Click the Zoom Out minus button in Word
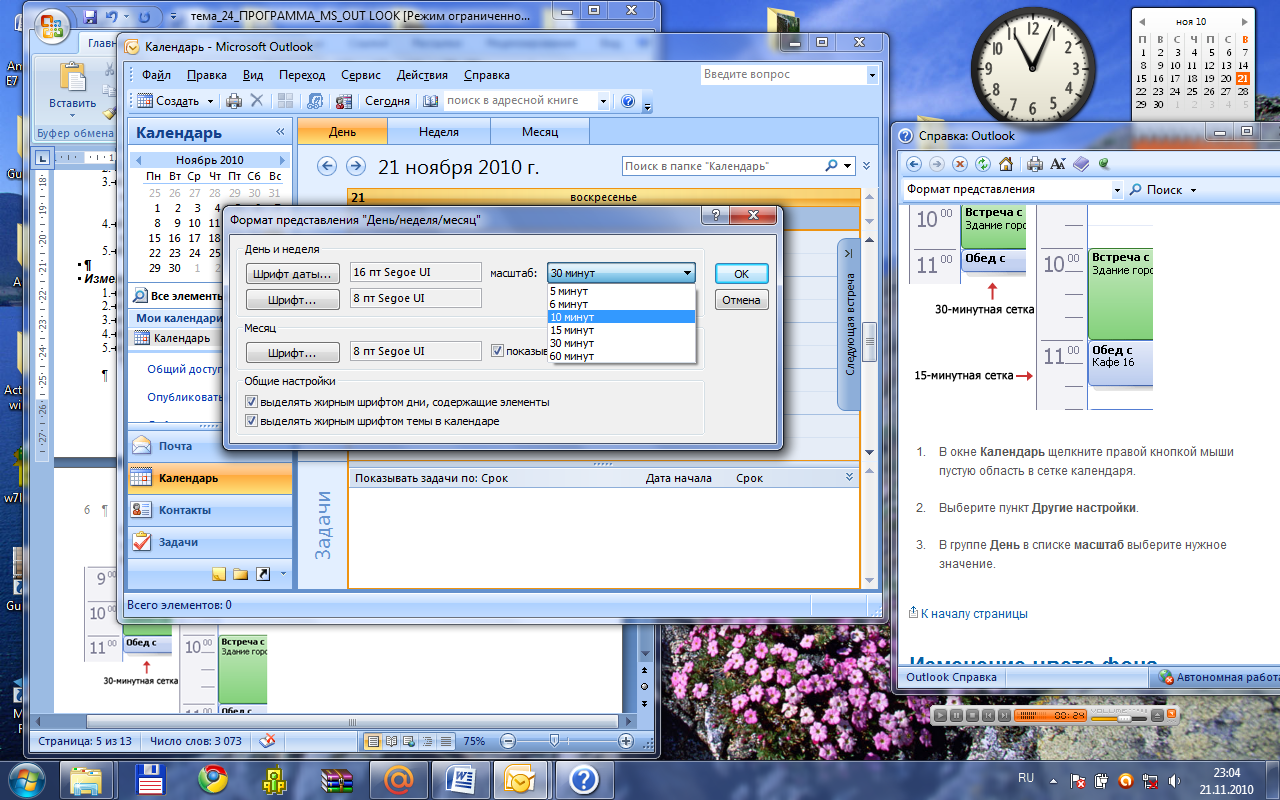Viewport: 1280px width, 800px height. [508, 741]
